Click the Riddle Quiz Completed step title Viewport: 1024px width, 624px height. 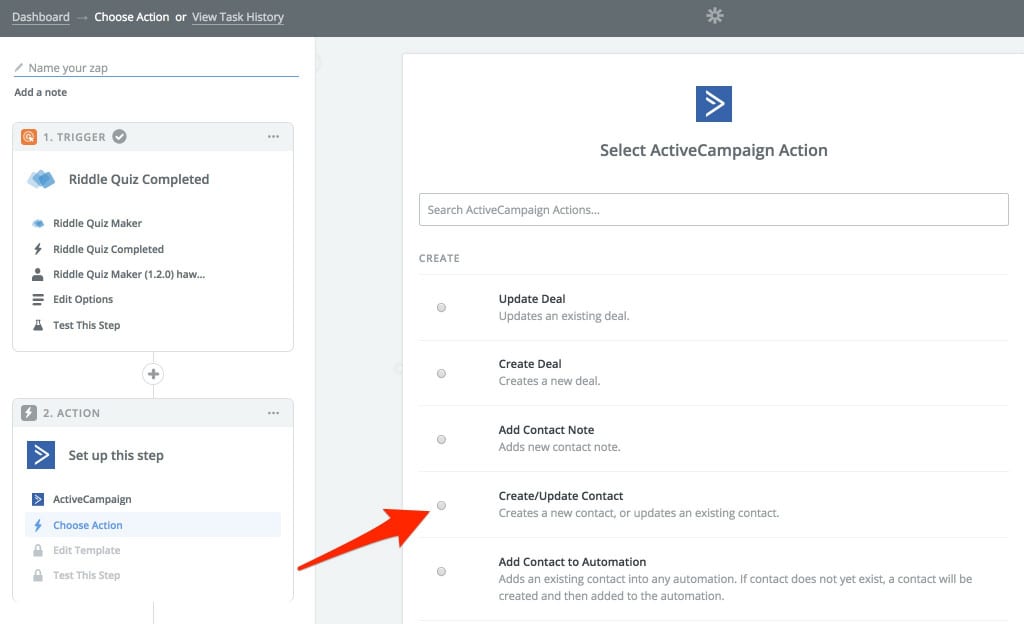[x=139, y=179]
